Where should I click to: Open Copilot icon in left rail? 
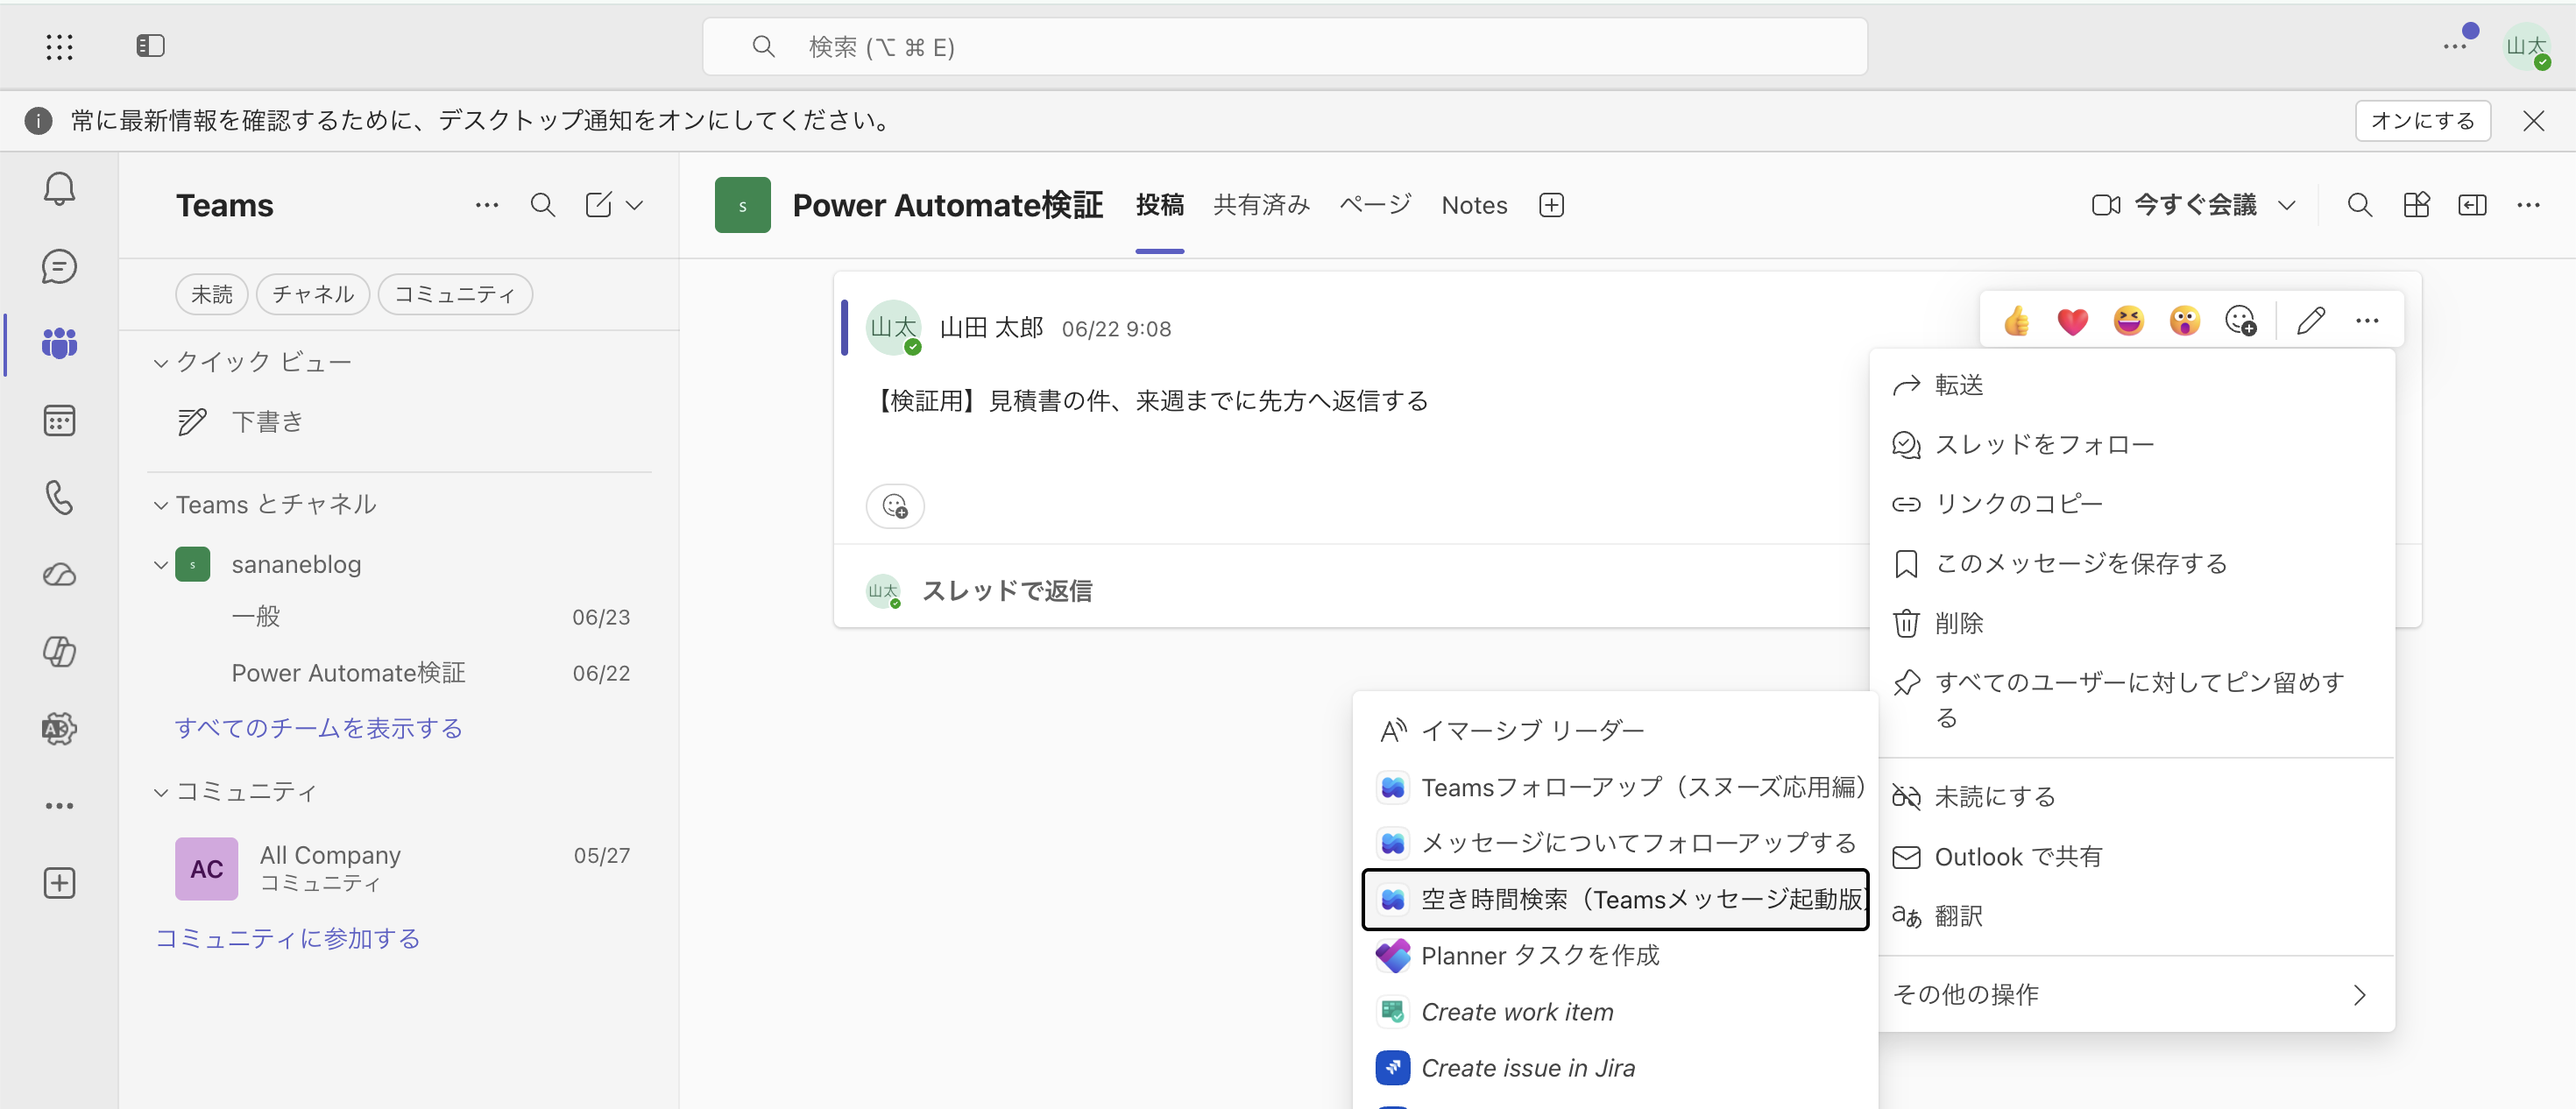click(x=59, y=651)
